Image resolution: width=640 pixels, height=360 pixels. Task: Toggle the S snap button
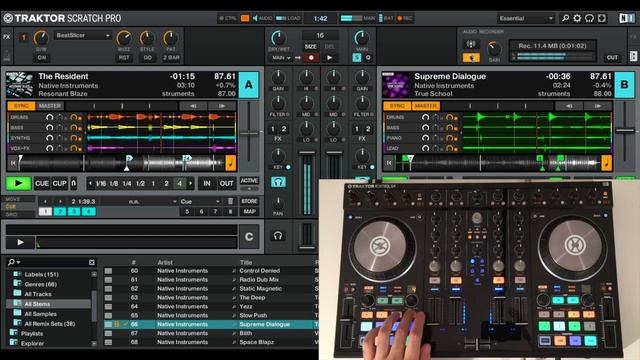[357, 58]
